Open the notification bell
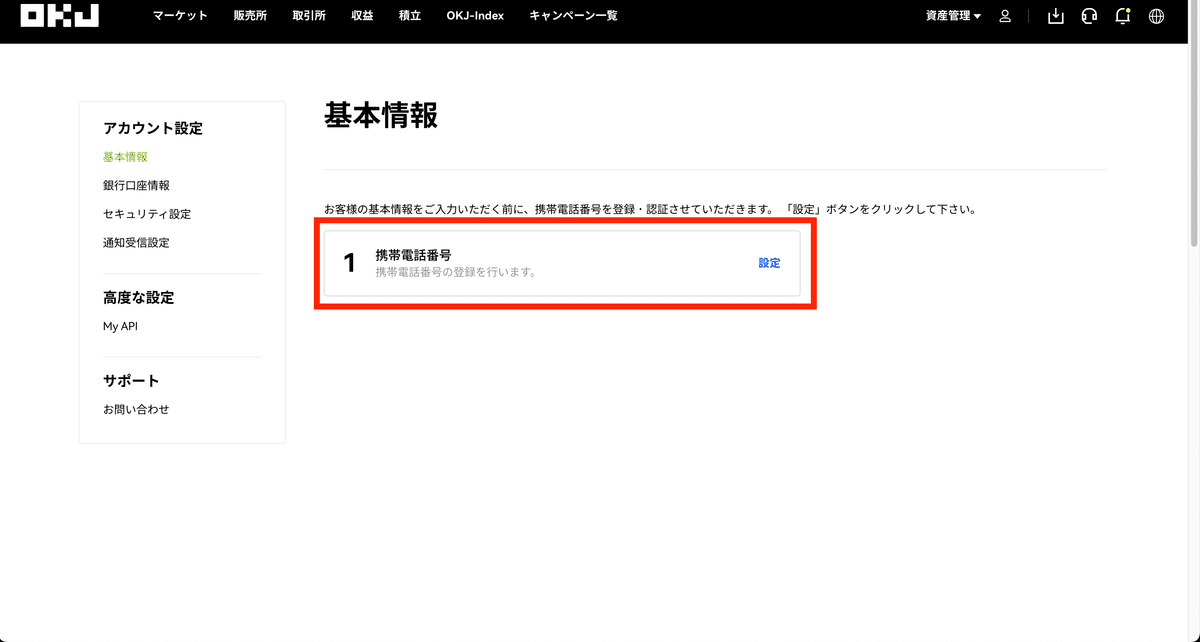The width and height of the screenshot is (1200, 642). pyautogui.click(x=1123, y=16)
